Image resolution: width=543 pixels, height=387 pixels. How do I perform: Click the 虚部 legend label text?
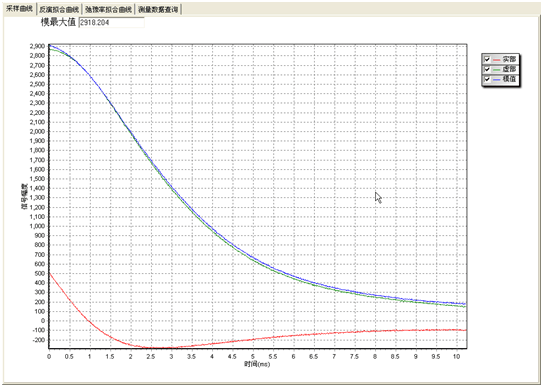pyautogui.click(x=509, y=69)
